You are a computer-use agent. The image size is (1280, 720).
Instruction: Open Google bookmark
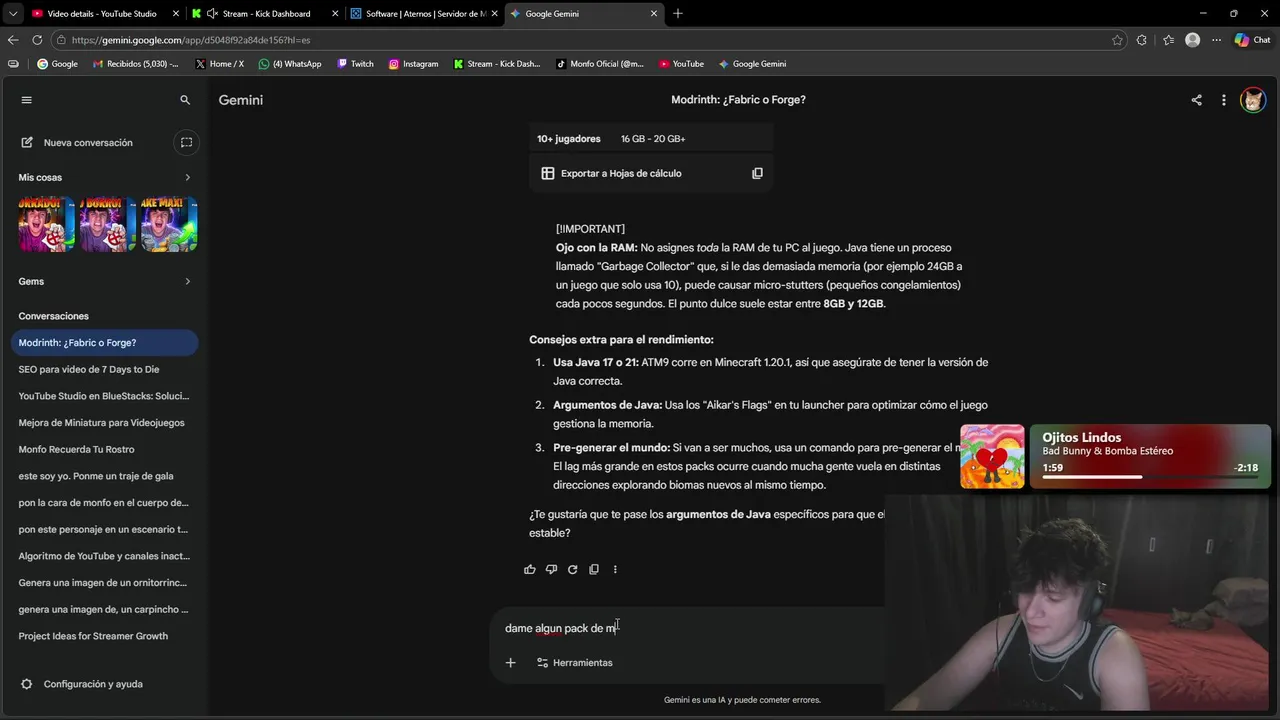57,64
